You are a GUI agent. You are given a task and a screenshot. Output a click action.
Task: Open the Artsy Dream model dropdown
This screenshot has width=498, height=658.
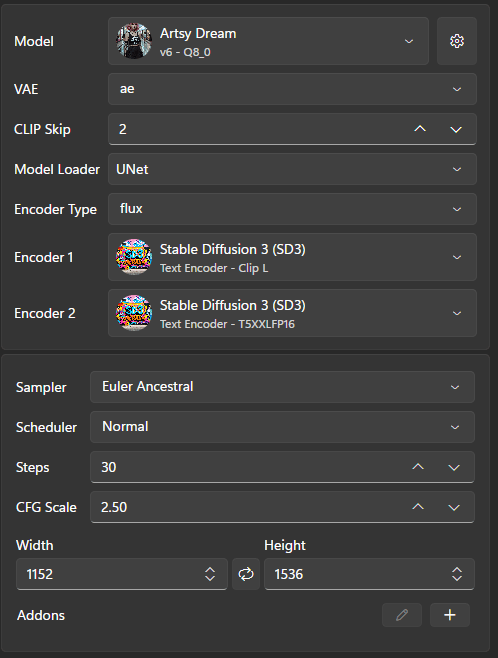click(269, 41)
